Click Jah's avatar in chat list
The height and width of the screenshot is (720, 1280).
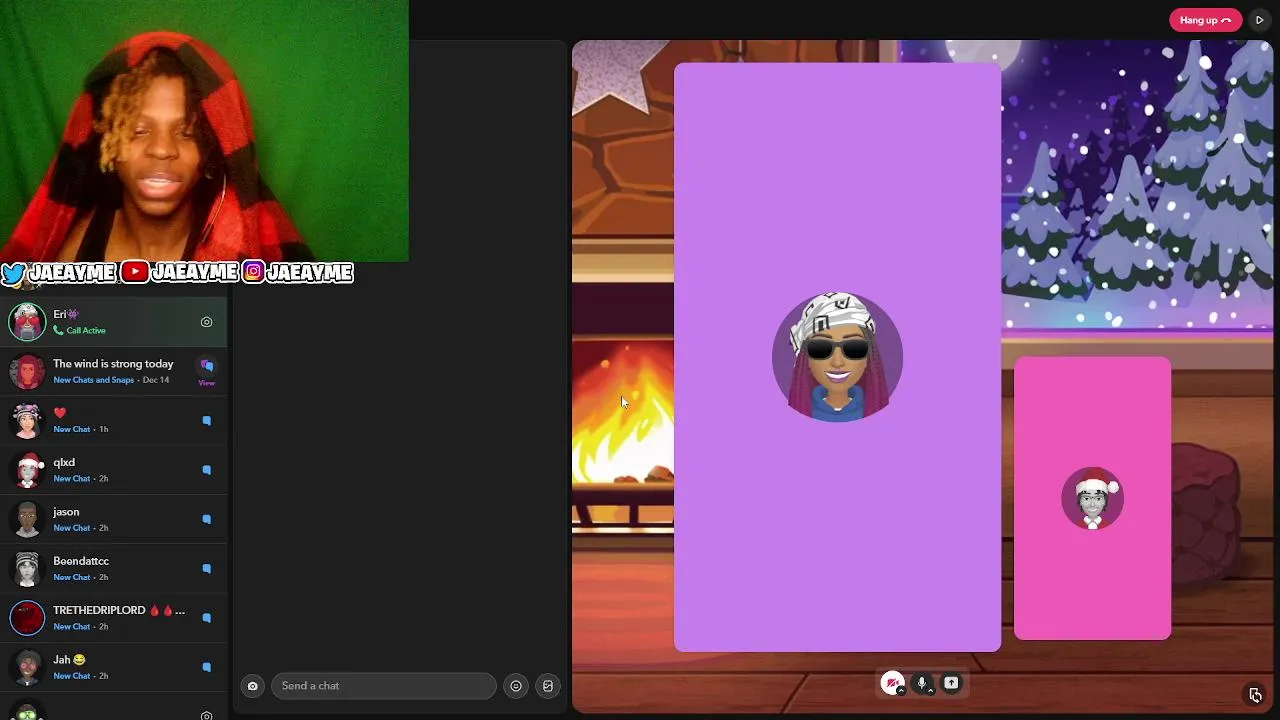point(27,667)
